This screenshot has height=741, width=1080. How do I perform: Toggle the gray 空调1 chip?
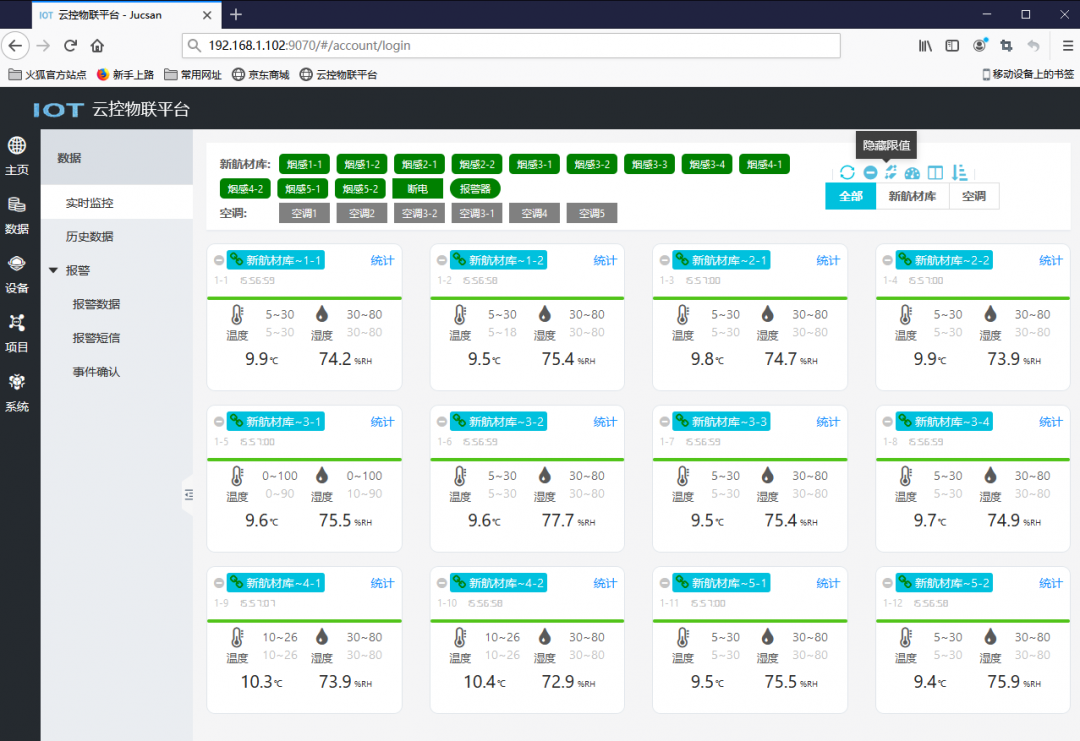point(304,213)
